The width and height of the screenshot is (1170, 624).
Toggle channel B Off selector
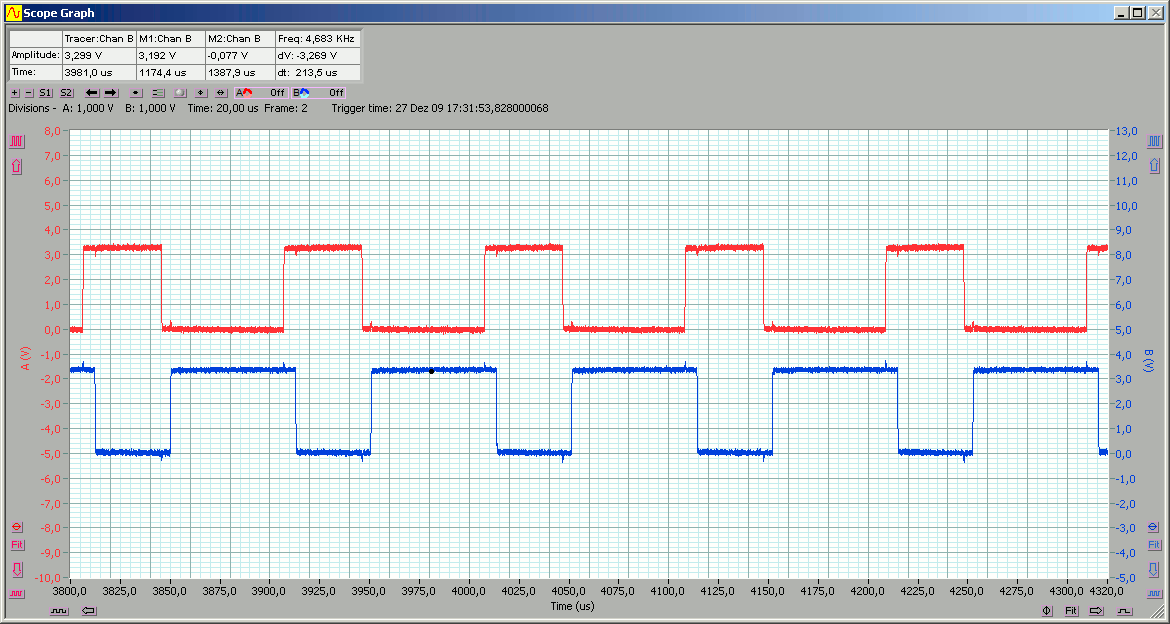click(319, 93)
